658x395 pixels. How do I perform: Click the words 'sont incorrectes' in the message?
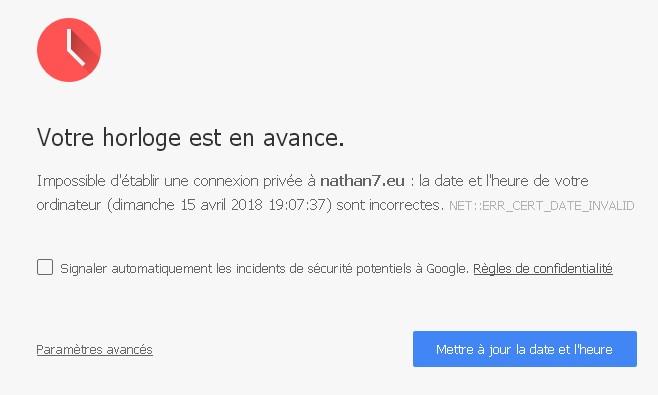click(x=388, y=205)
